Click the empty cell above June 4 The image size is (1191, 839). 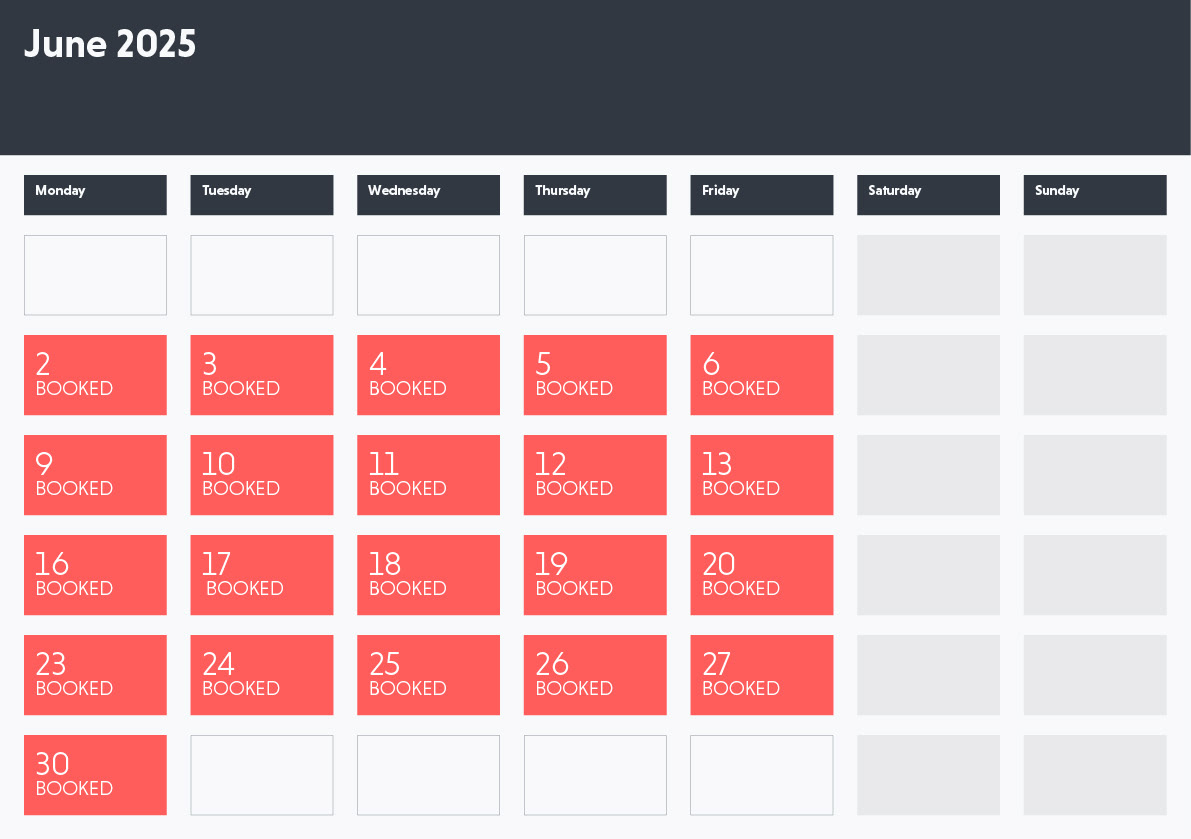428,275
